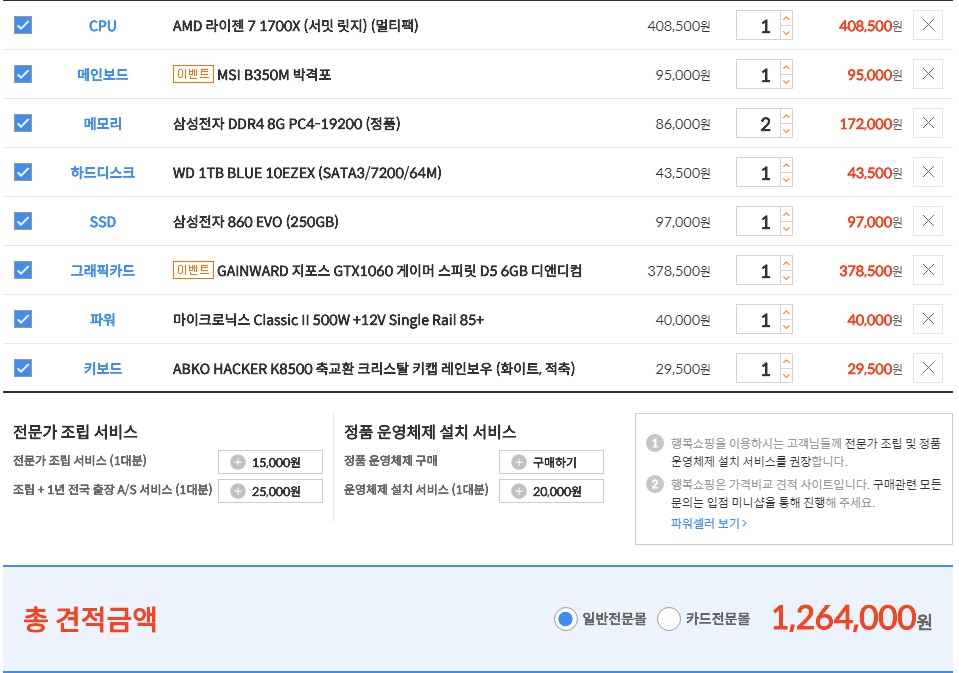Open product 삼성전자 DDR4 8G PC4-19200
959x673 pixels.
286,124
